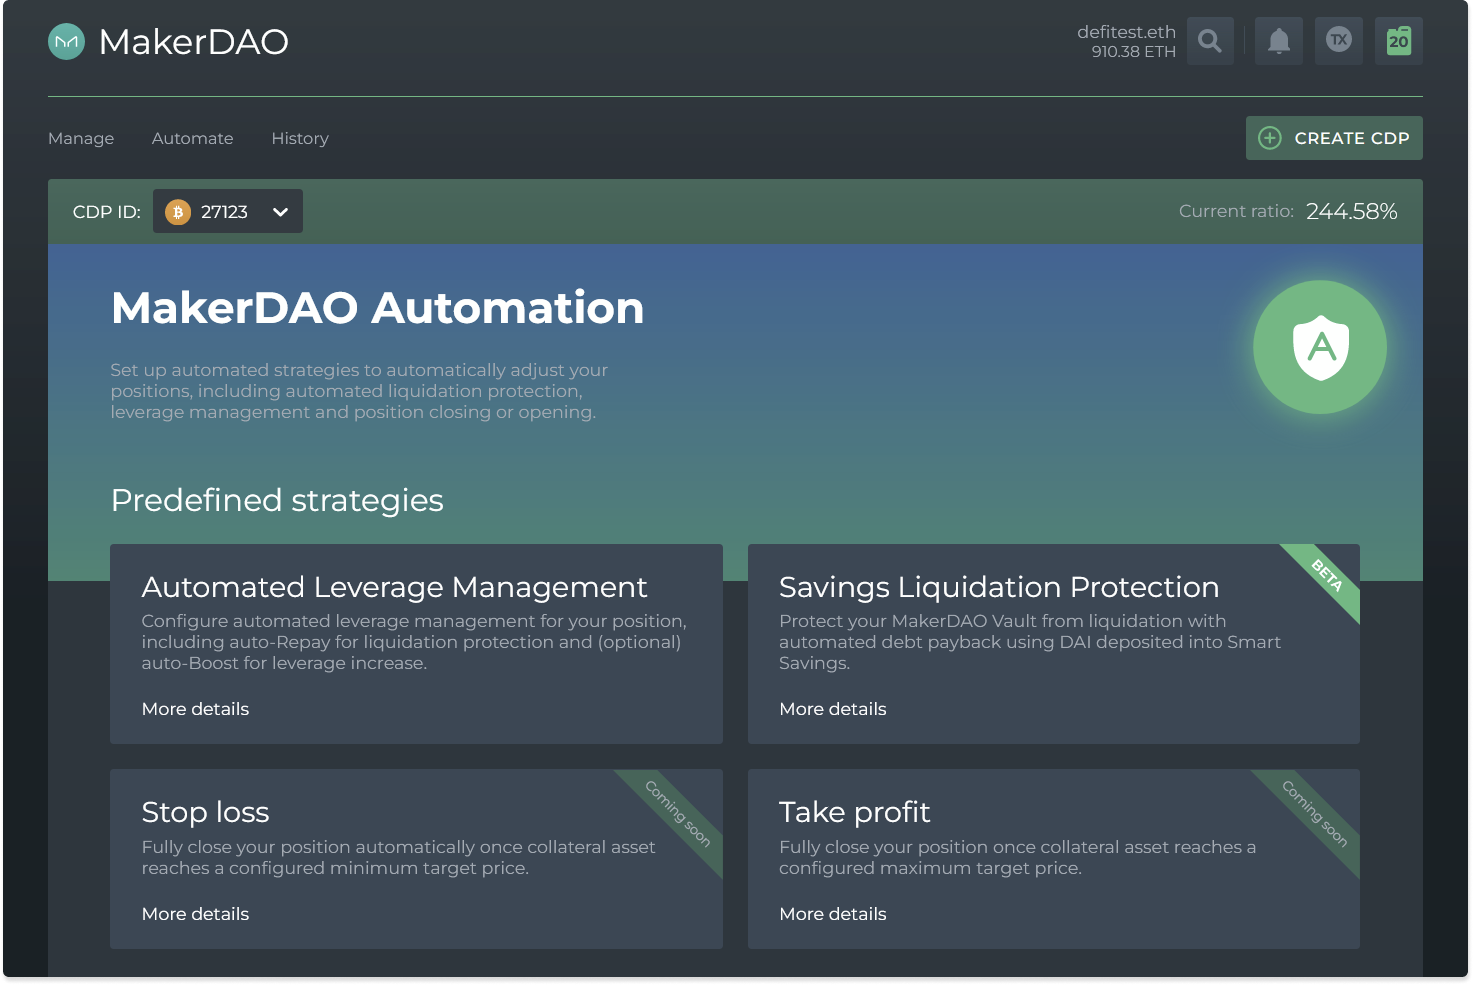This screenshot has width=1473, height=985.
Task: Click the 244.58% current ratio value
Action: tap(1352, 211)
